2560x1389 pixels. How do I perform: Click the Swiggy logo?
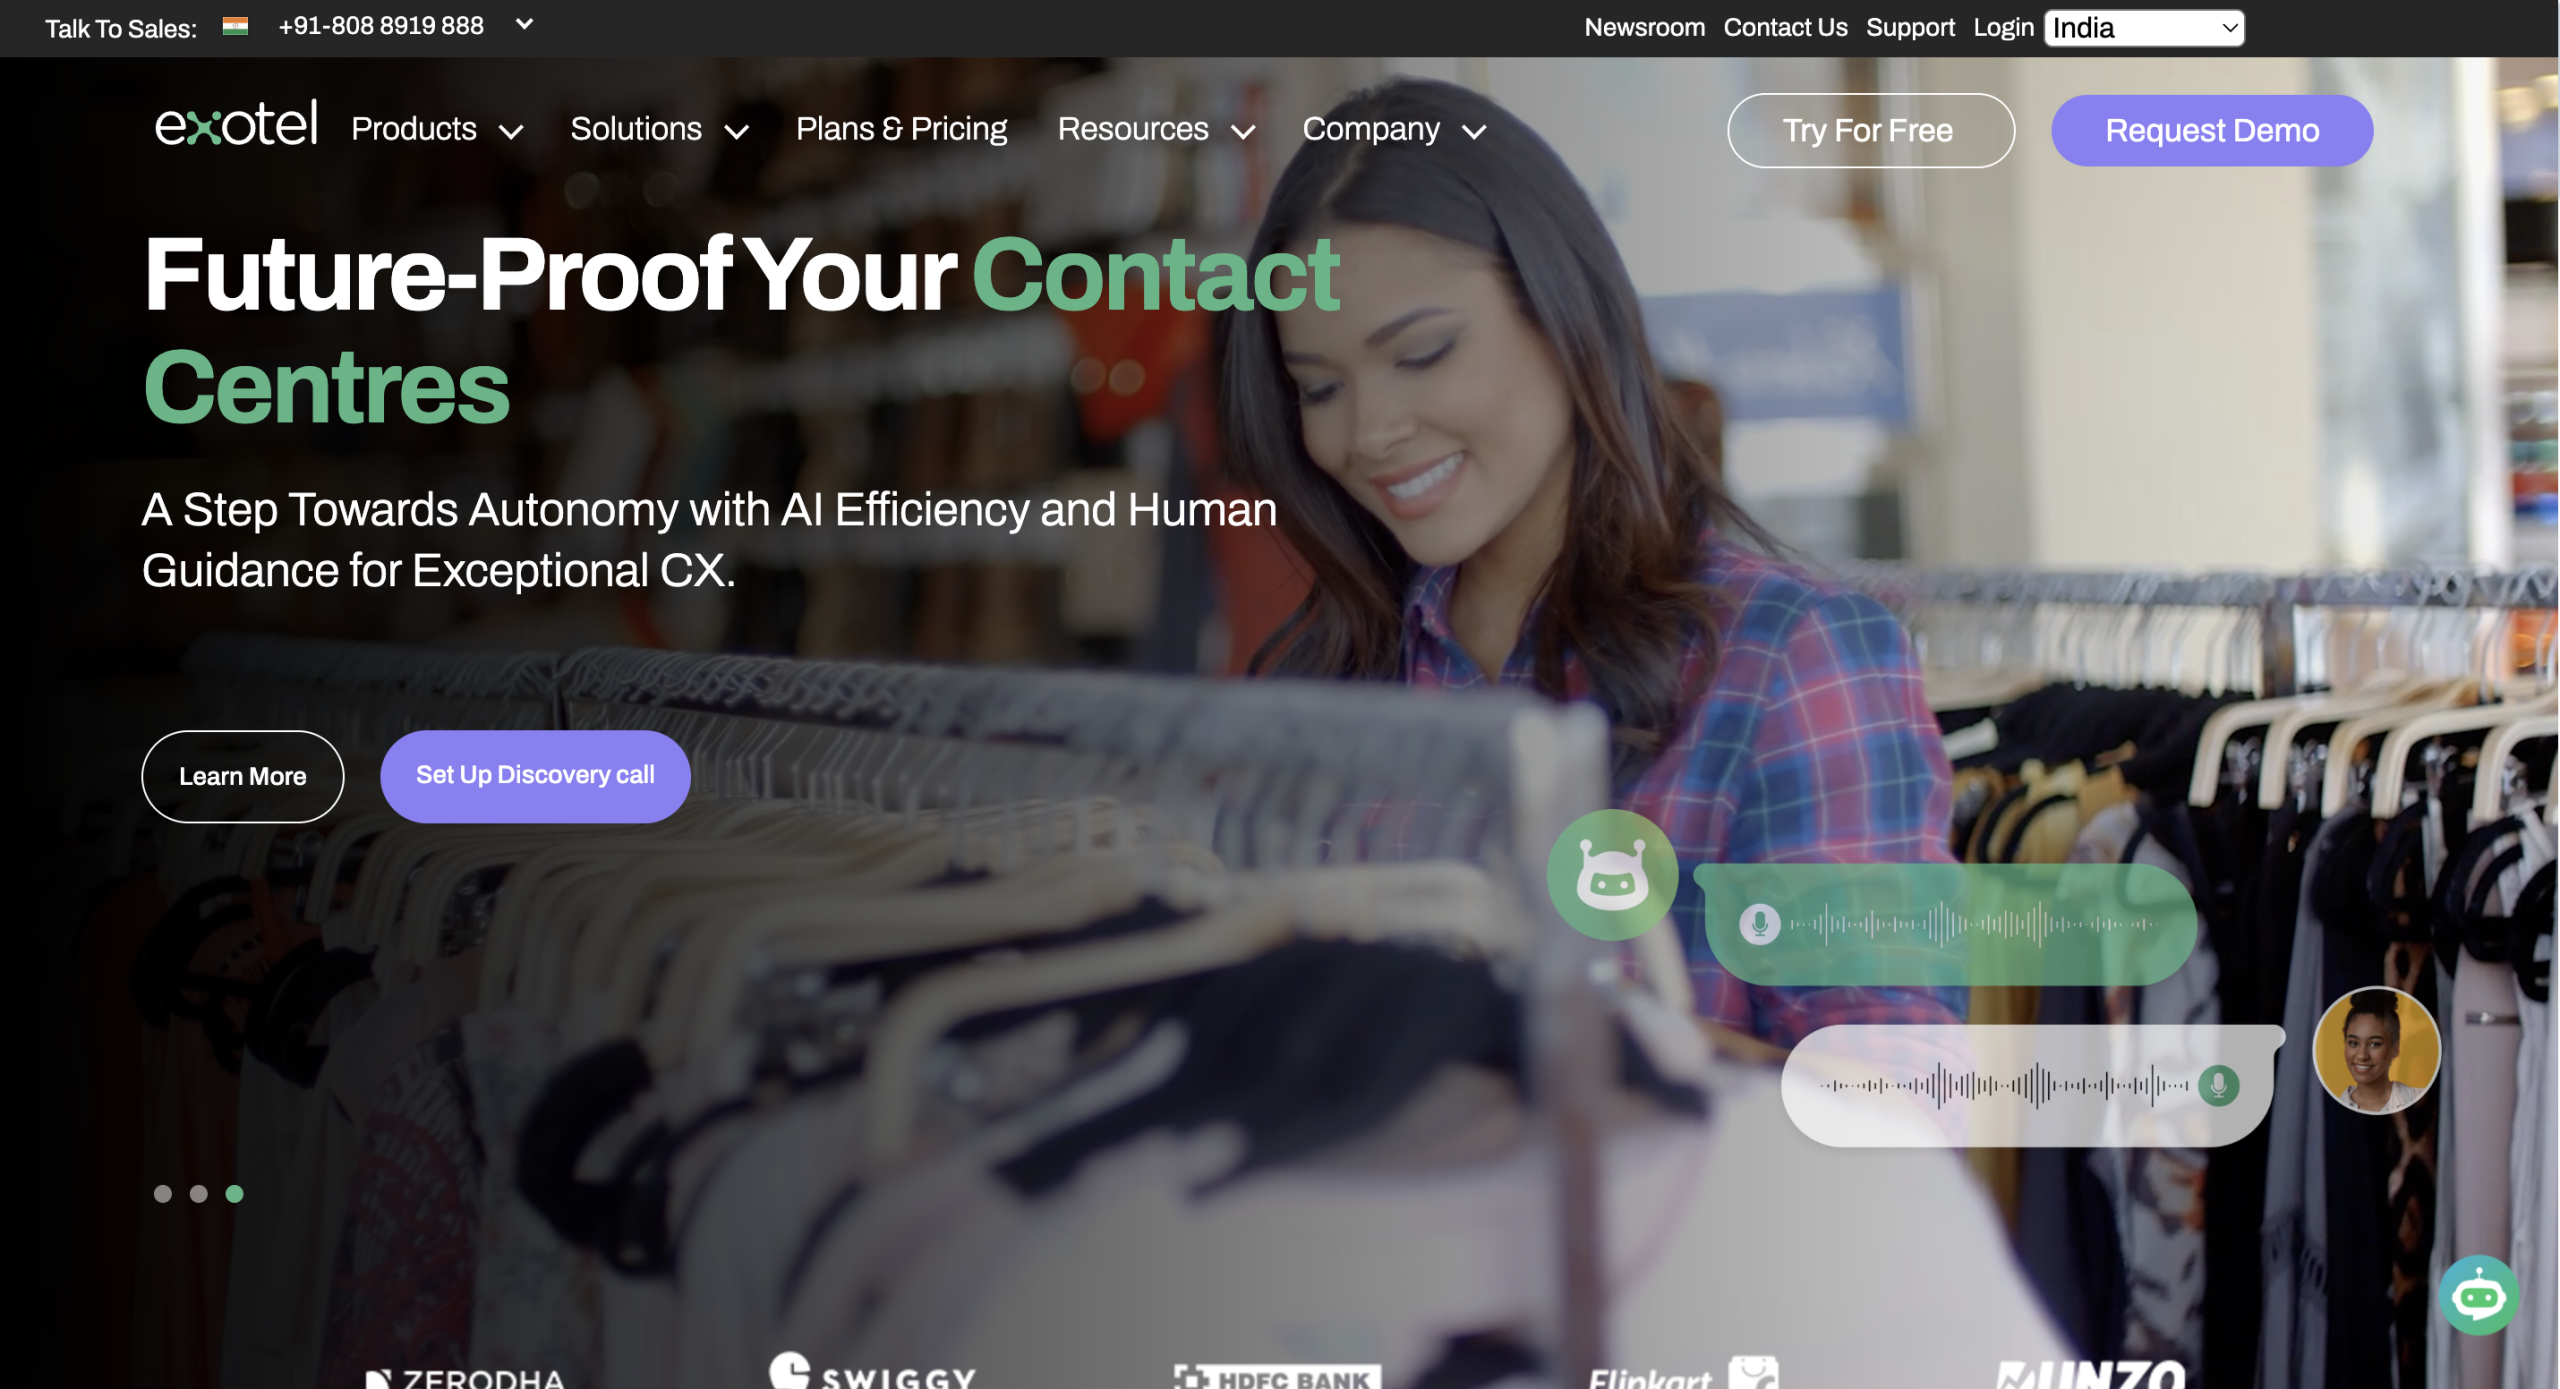[872, 1370]
